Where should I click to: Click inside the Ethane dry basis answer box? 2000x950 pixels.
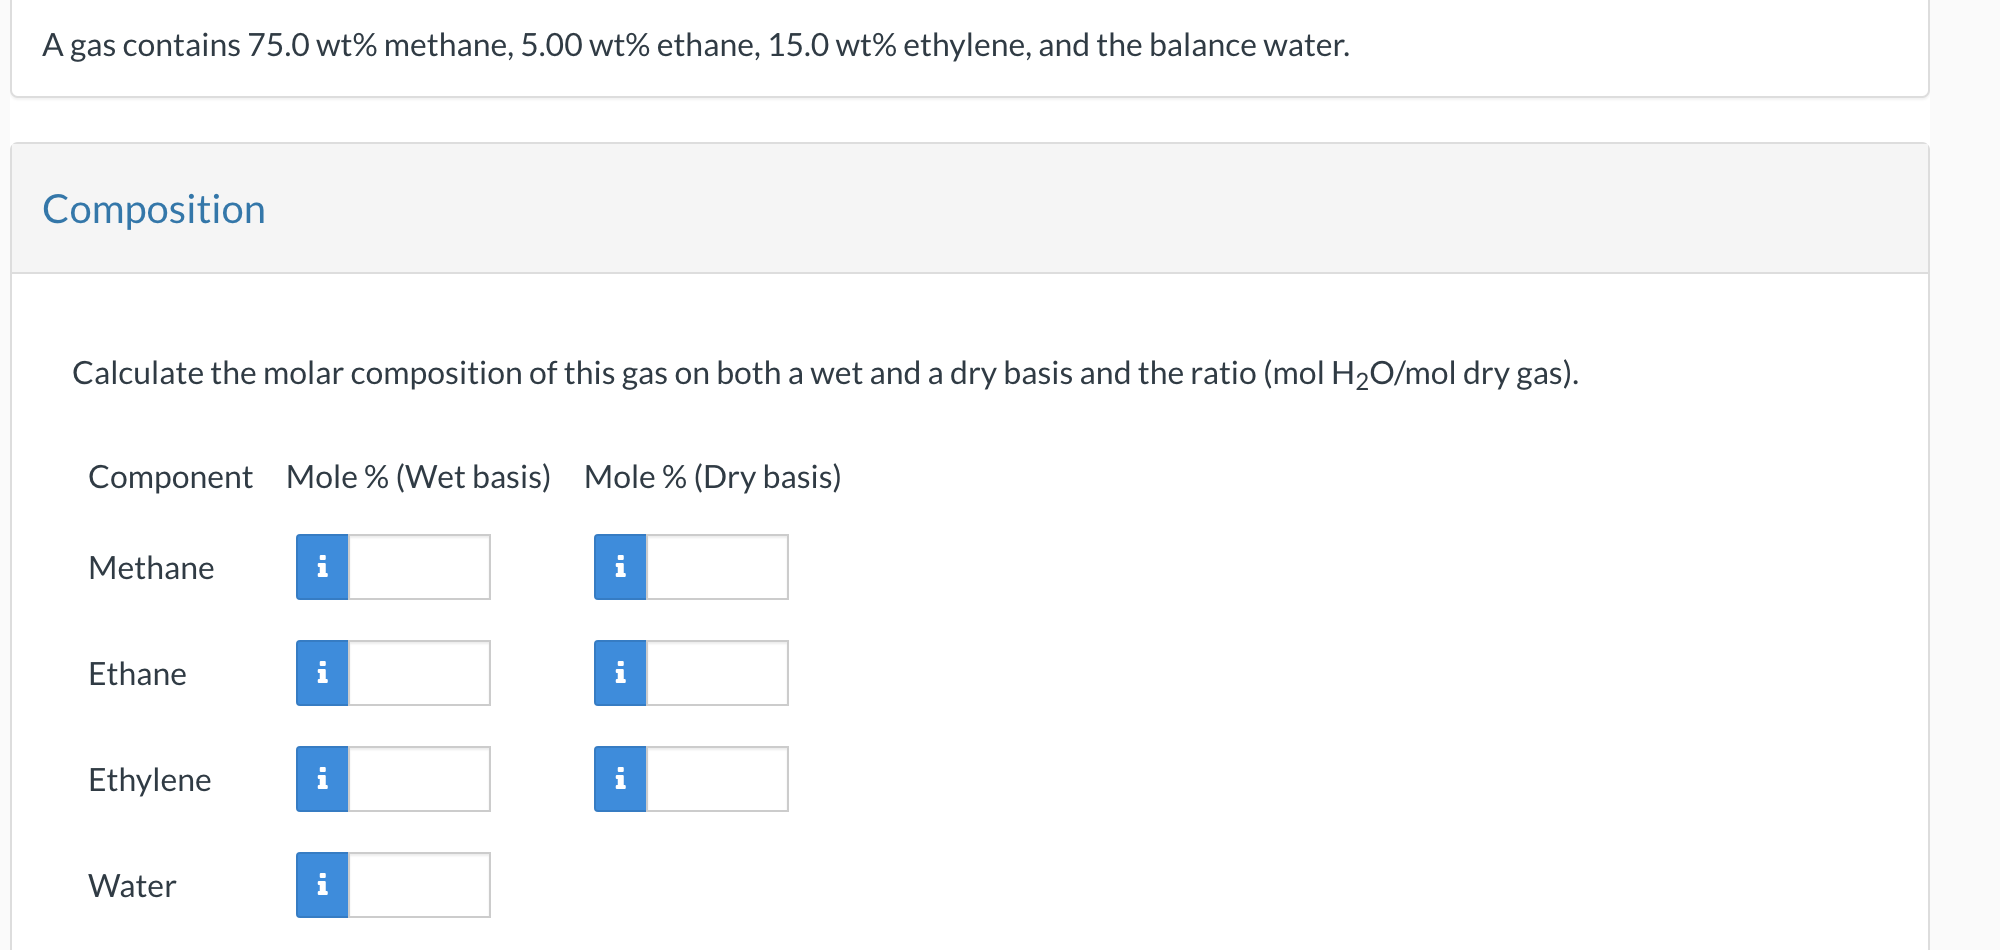[x=718, y=672]
